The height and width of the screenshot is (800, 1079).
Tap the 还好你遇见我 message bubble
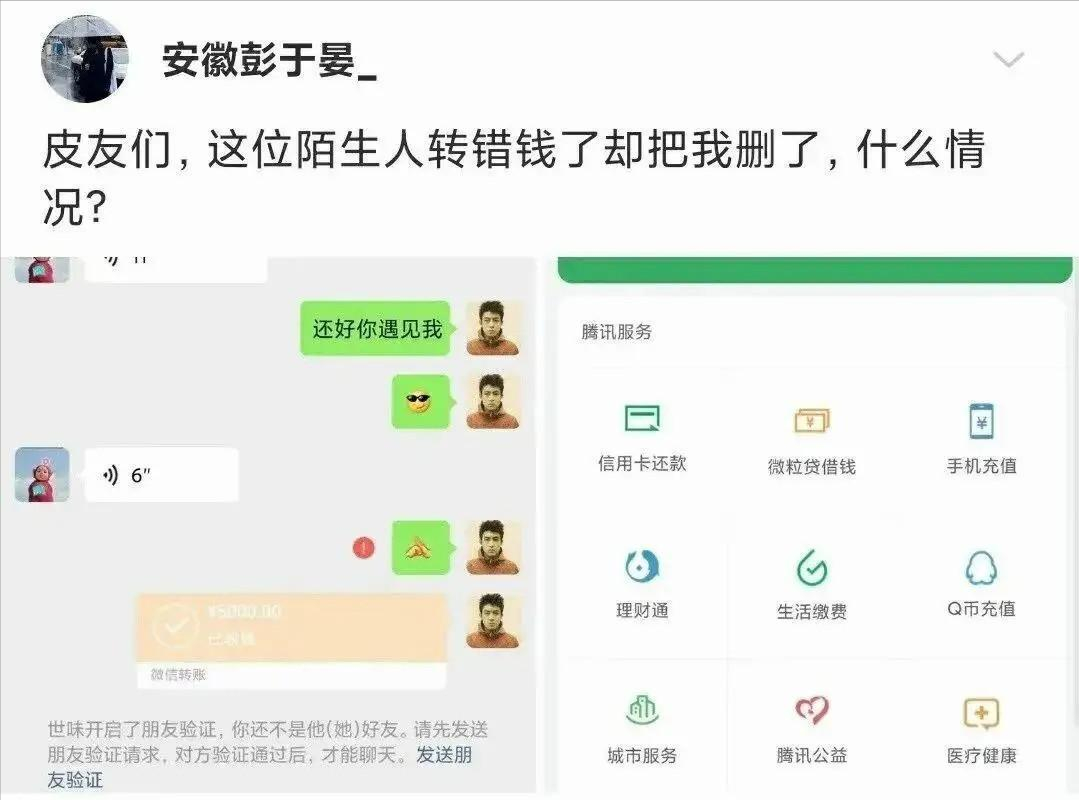(x=376, y=329)
